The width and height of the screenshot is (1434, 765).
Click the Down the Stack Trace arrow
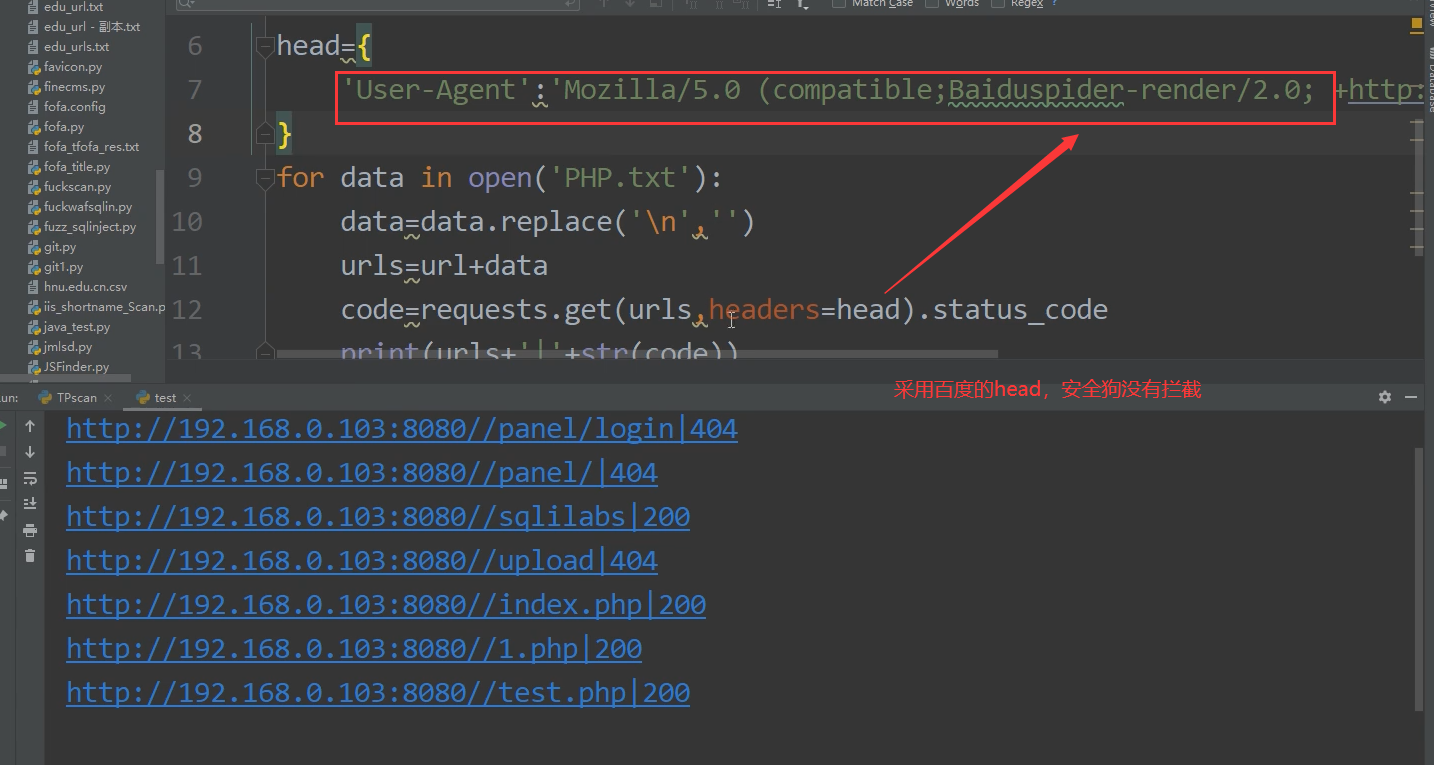(30, 453)
